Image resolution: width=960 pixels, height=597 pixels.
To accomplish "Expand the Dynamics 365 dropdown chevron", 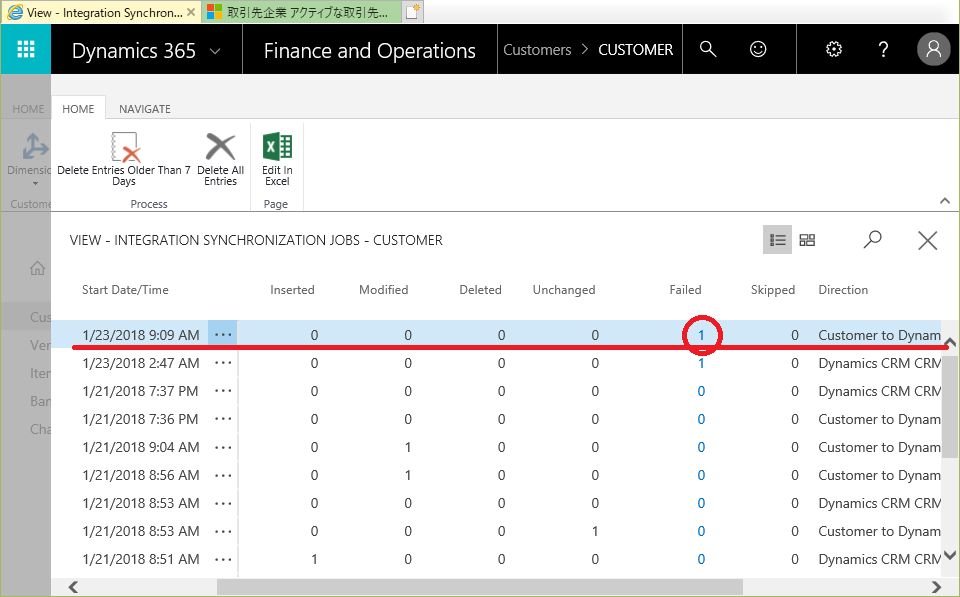I will [x=215, y=51].
